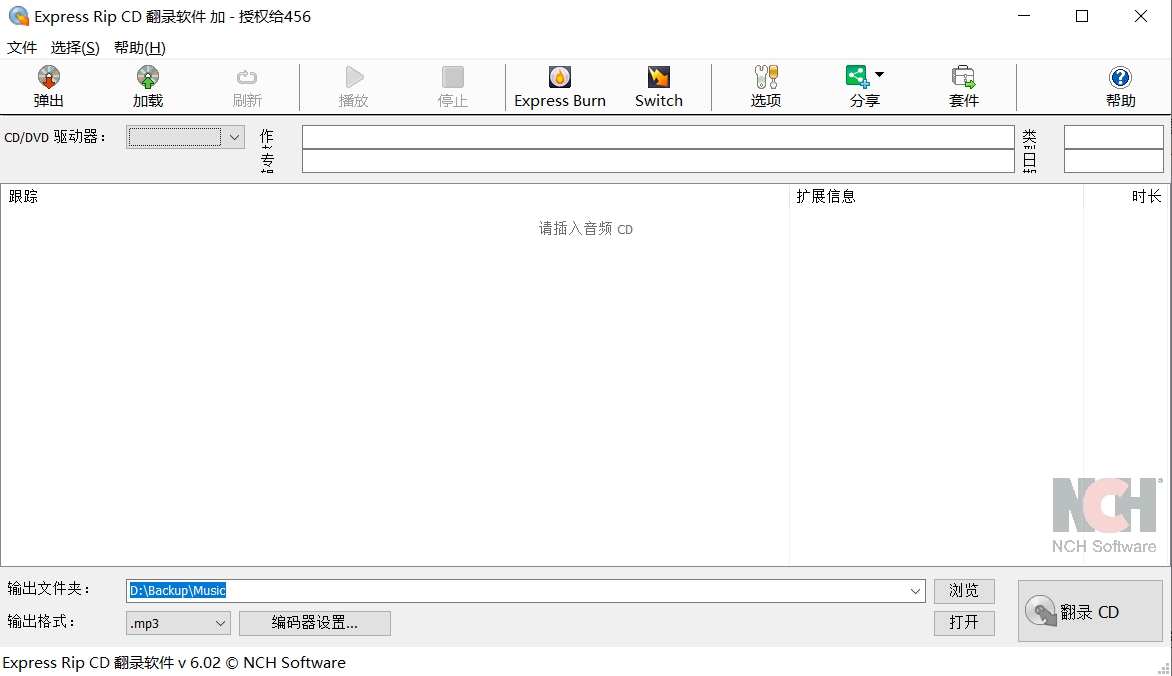Click the 翻录 CD button
Screen dimensions: 1172x676
pyautogui.click(x=1091, y=611)
